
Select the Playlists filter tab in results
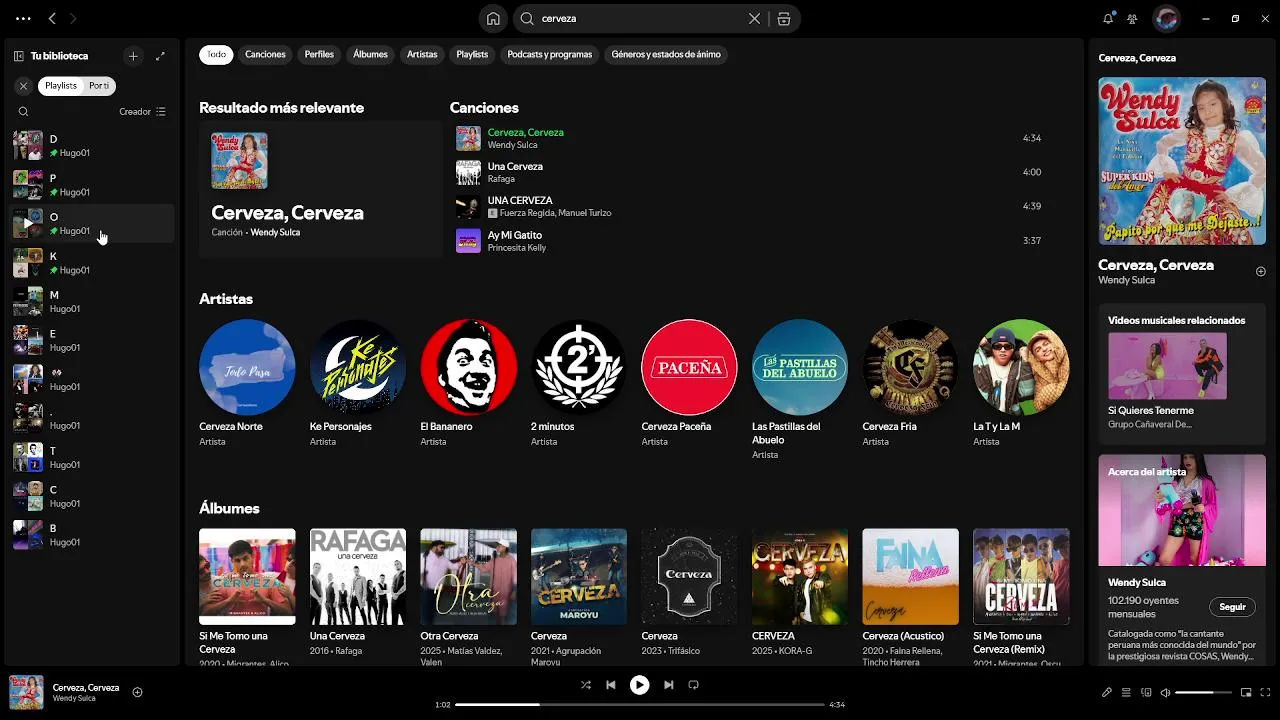[x=472, y=55]
